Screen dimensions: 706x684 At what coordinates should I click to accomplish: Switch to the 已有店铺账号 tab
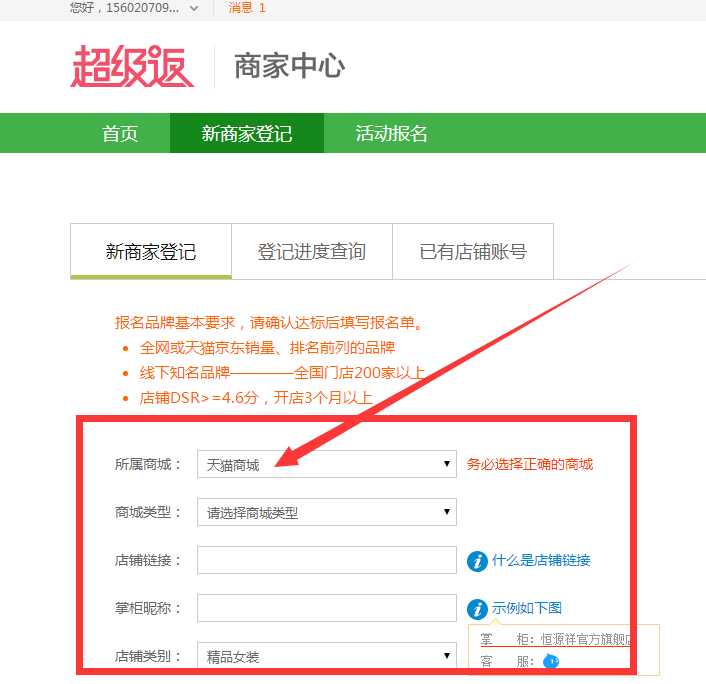point(473,251)
